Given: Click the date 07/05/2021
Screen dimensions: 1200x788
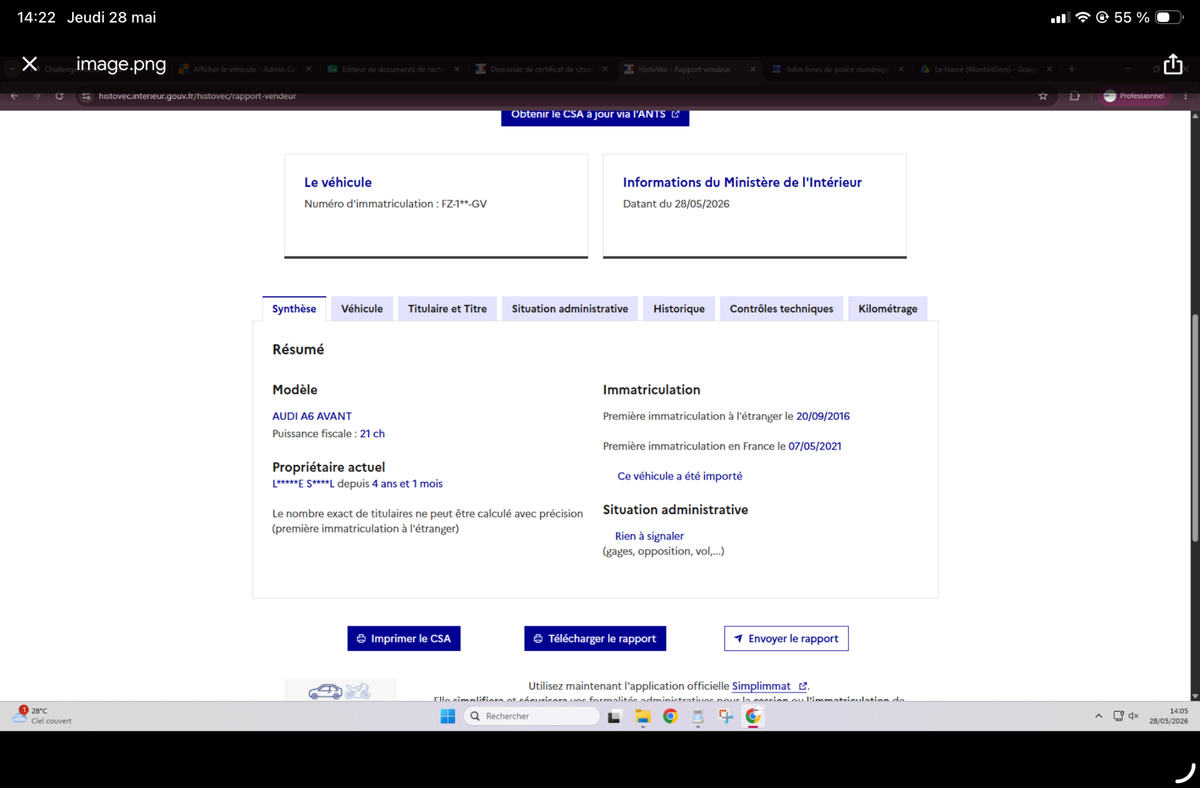Looking at the screenshot, I should tap(815, 446).
